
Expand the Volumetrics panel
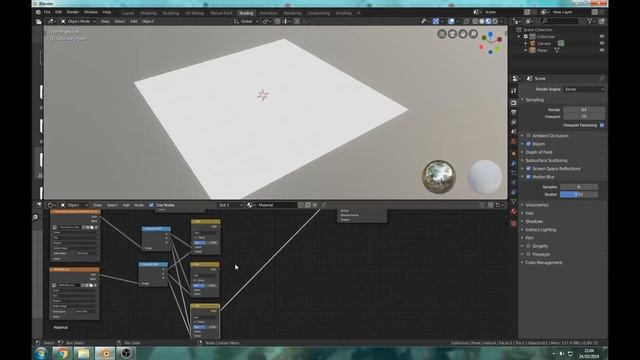[x=537, y=205]
